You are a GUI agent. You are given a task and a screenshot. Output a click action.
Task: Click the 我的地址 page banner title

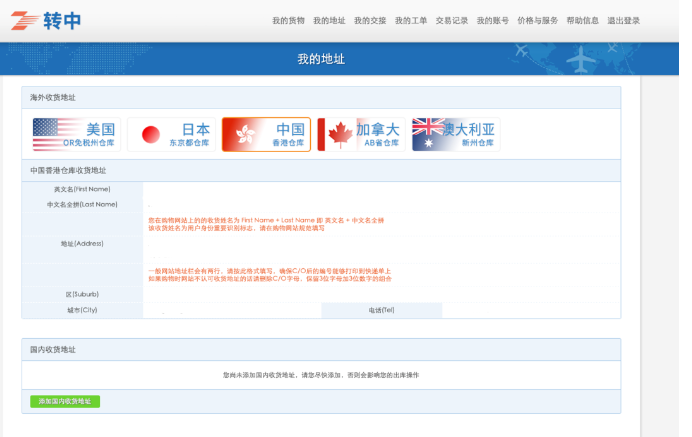(x=321, y=59)
